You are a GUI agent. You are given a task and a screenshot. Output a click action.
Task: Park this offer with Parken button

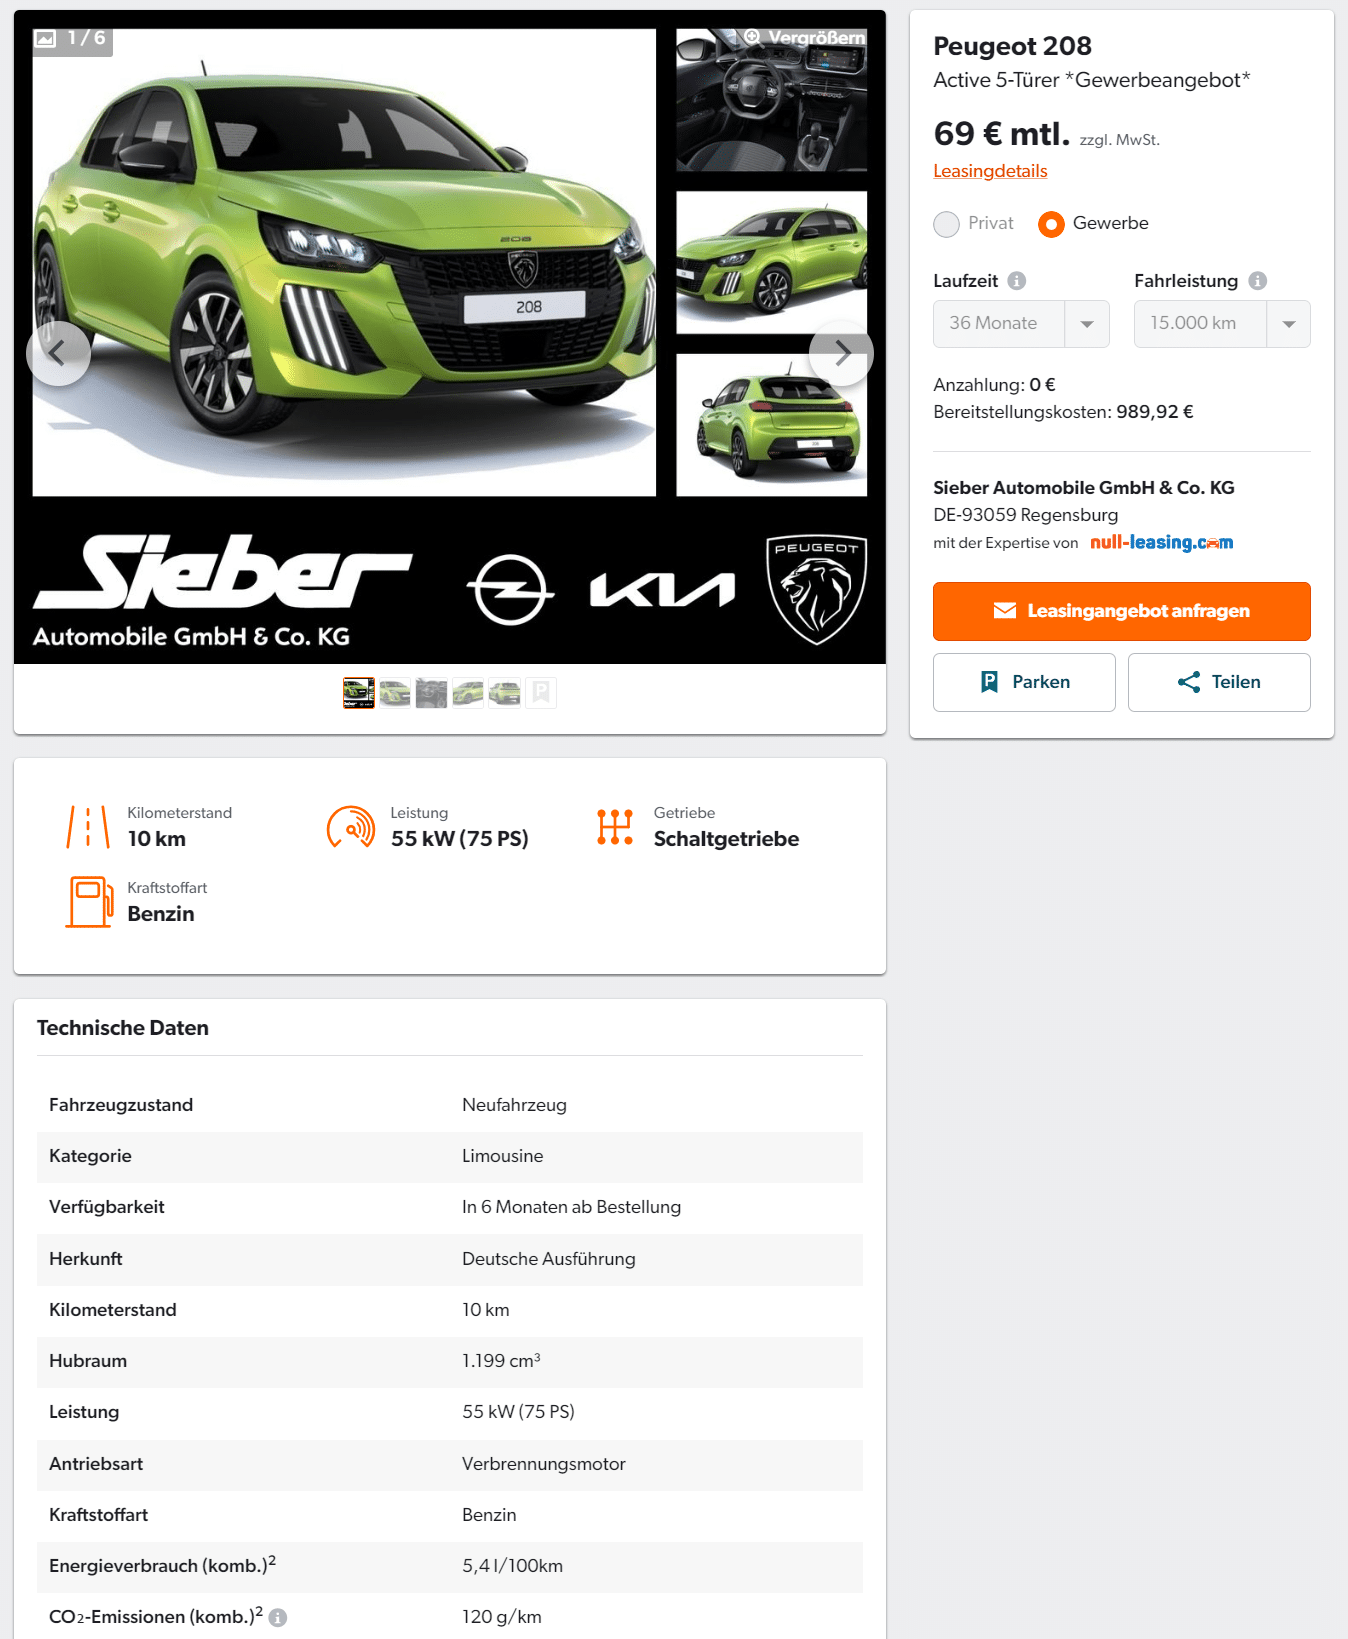coord(1024,682)
